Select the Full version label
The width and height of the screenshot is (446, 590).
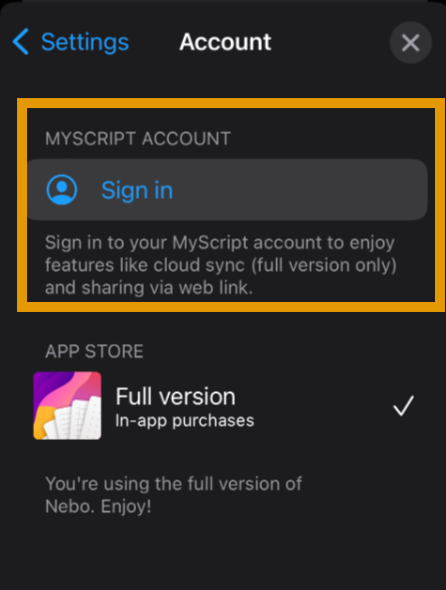[175, 396]
